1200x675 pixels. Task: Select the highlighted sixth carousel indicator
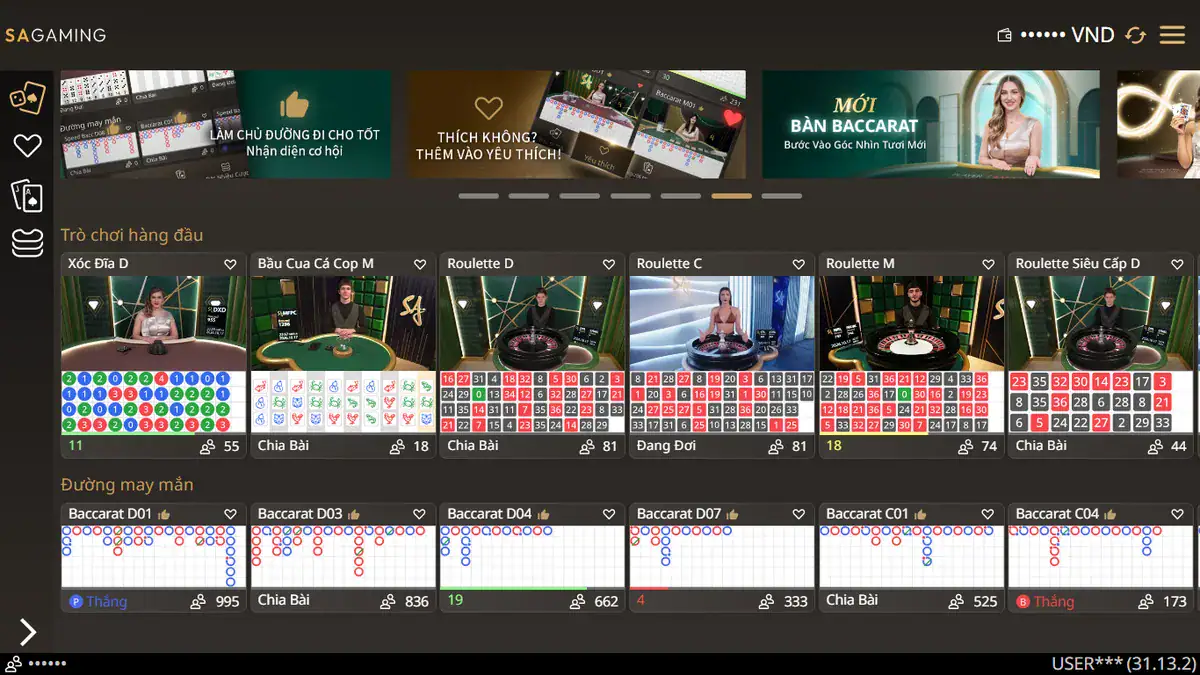[731, 196]
